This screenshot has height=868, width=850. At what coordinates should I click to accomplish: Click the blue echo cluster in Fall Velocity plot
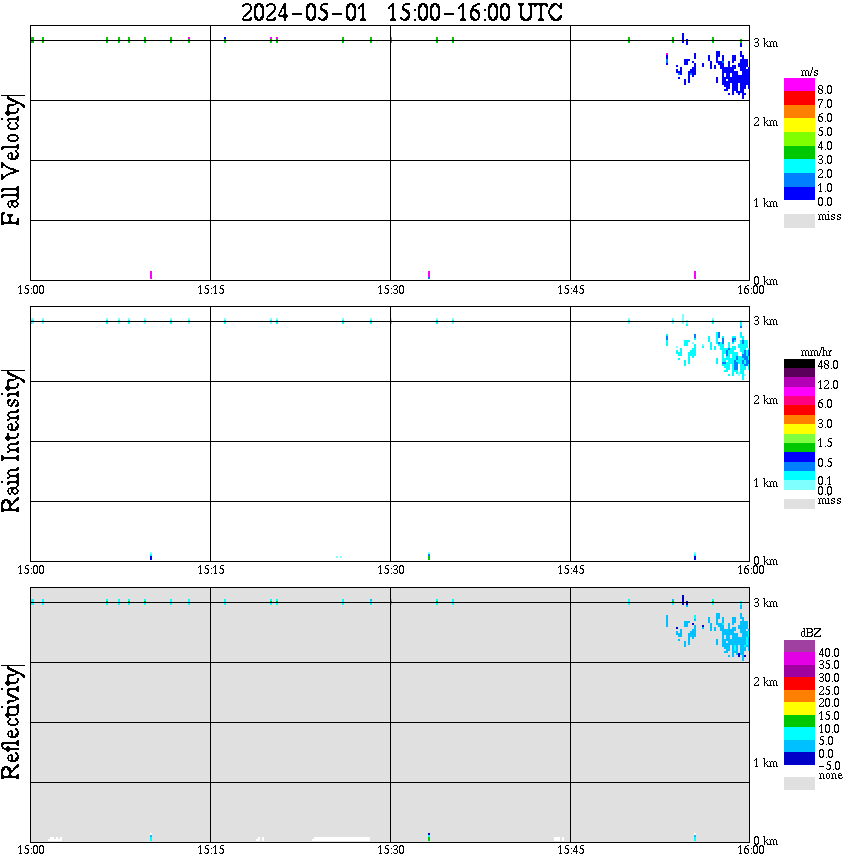point(734,74)
